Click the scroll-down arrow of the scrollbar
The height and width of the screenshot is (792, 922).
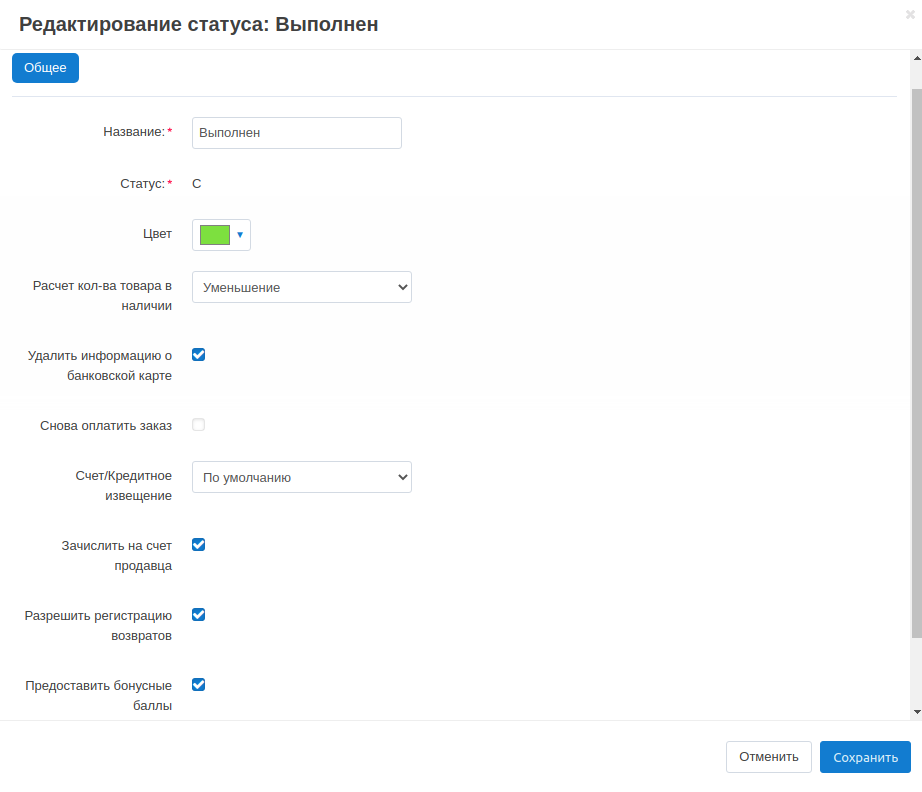click(916, 712)
